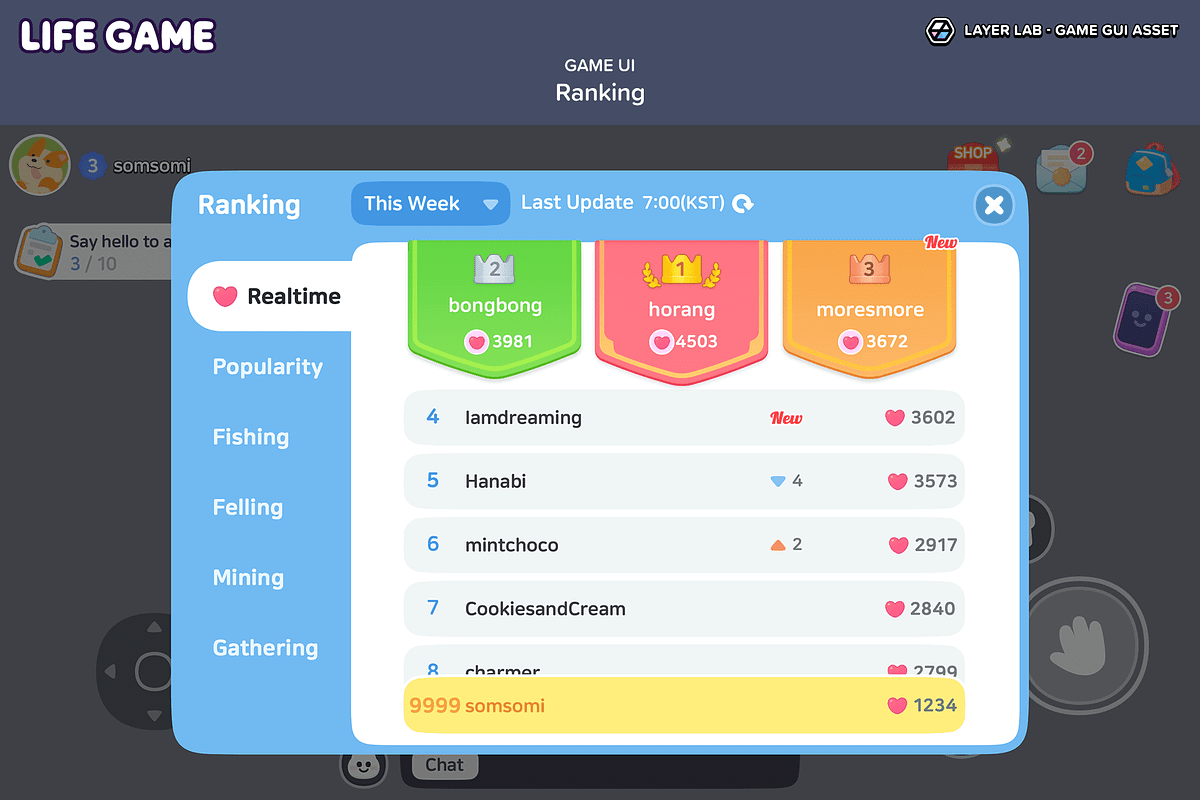Screen dimensions: 1200x800
Task: Click heart score 2840
Action: coord(920,608)
